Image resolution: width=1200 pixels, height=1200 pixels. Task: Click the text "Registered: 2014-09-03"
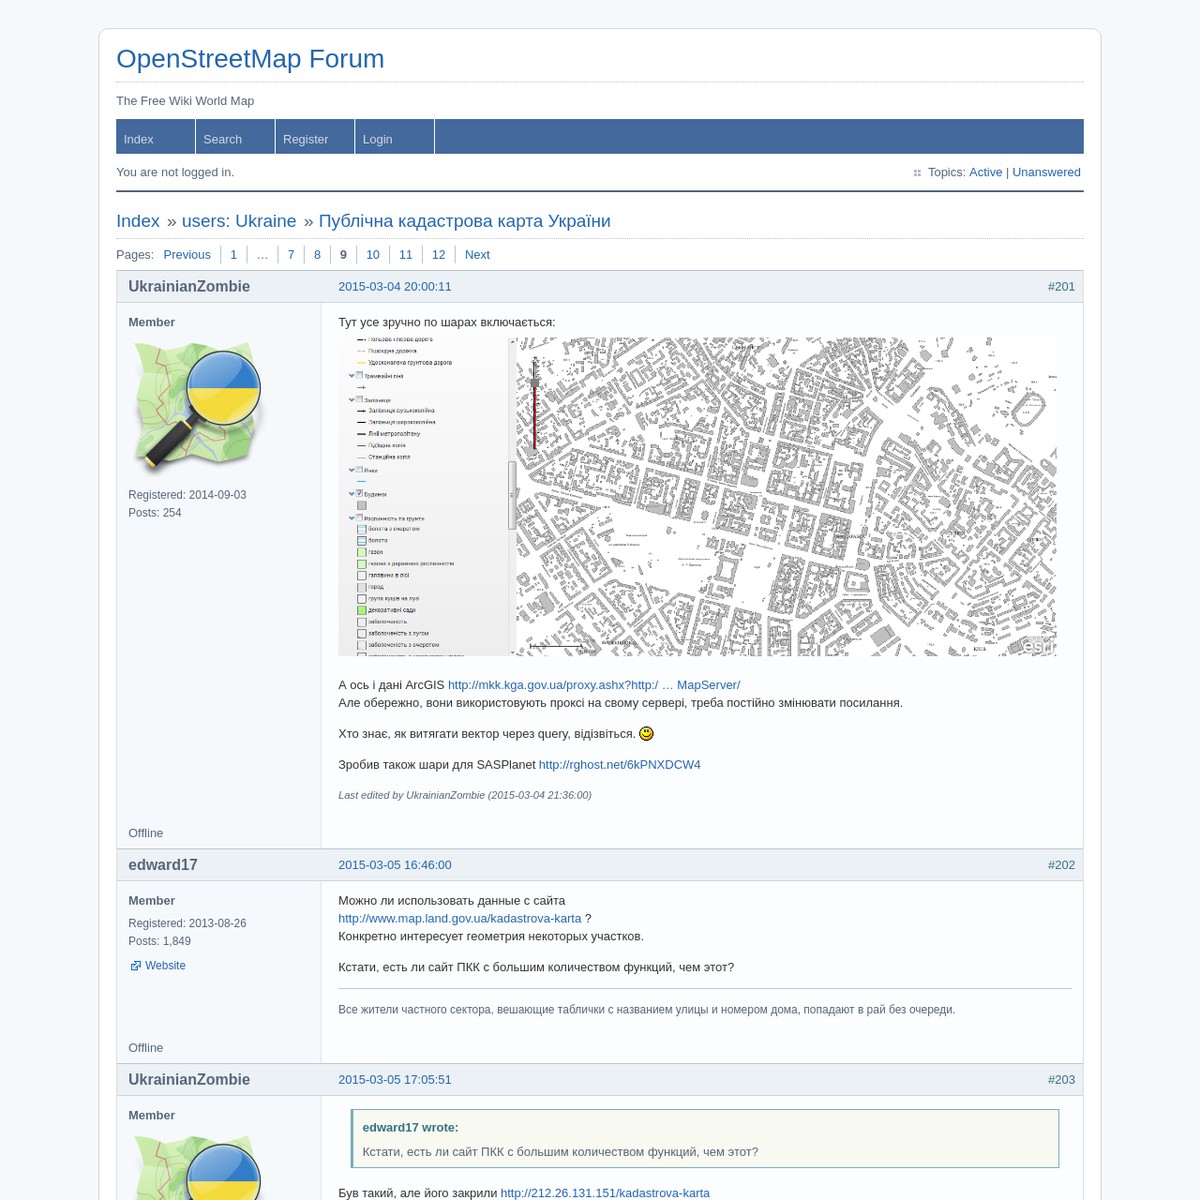coord(187,495)
